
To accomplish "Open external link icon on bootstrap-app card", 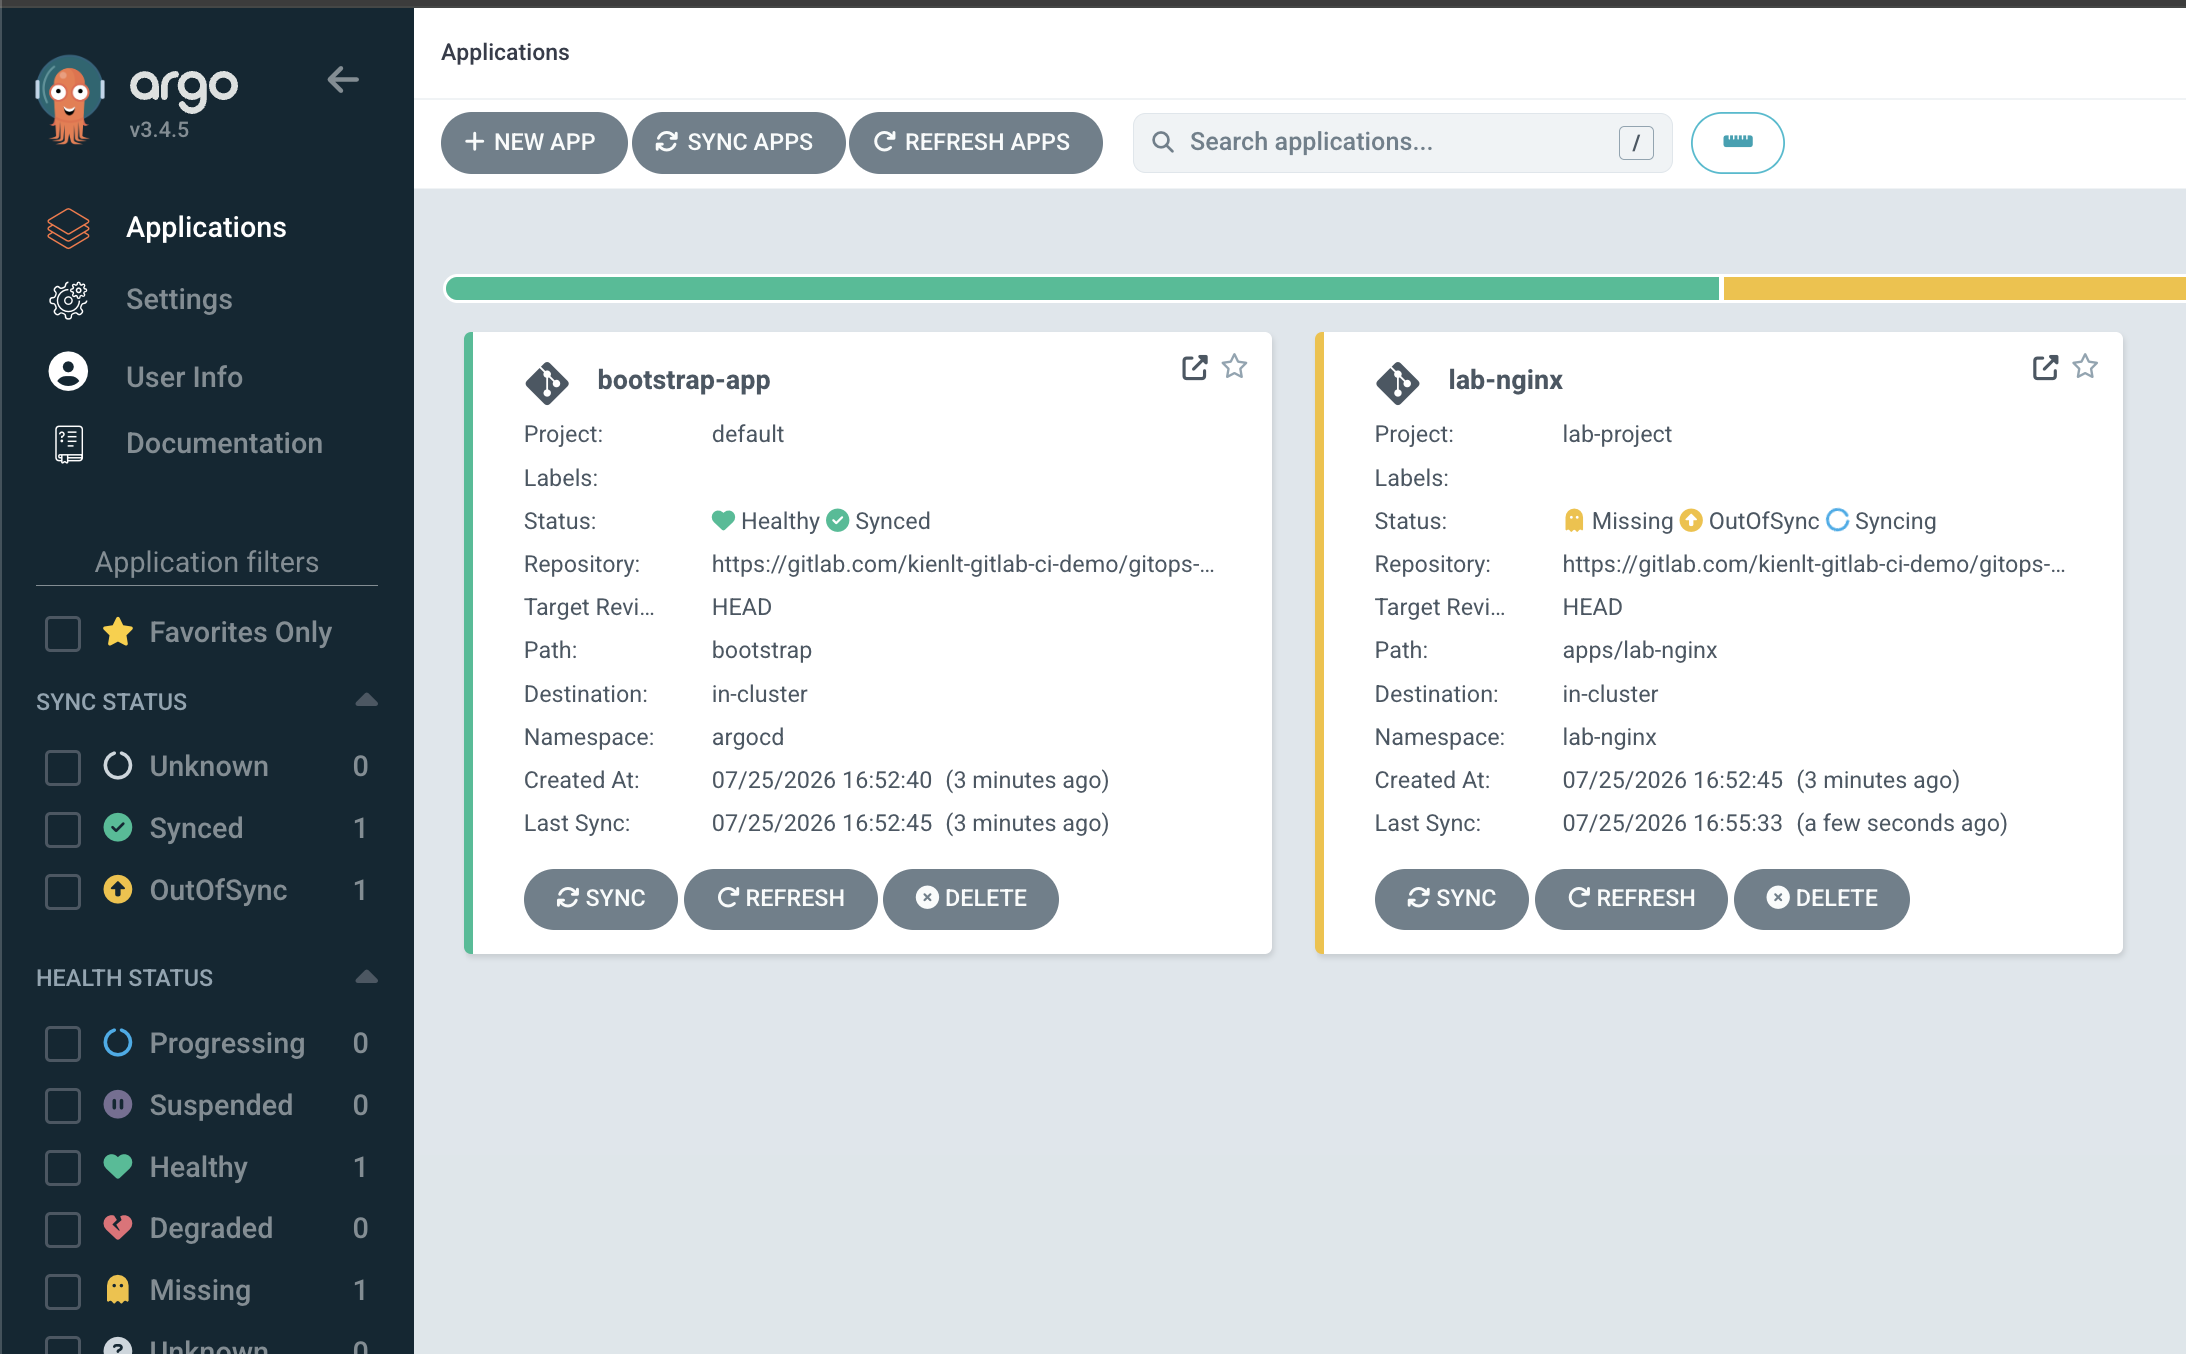I will tap(1194, 367).
